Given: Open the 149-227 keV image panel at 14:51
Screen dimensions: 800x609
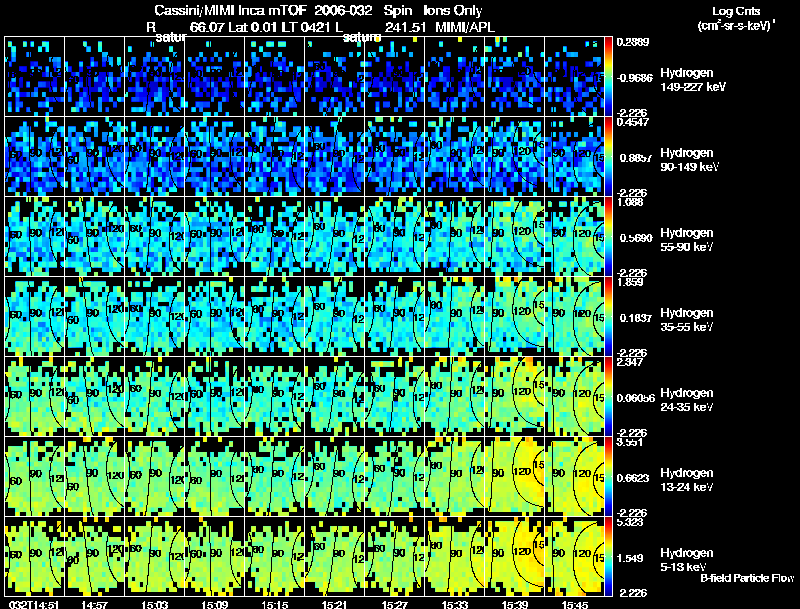Looking at the screenshot, I should 35,77.
